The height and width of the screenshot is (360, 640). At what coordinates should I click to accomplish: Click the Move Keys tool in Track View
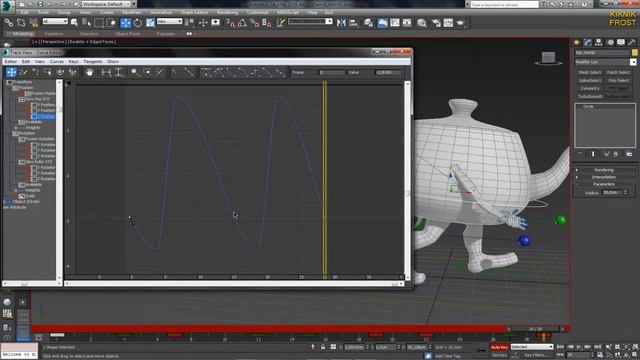coord(11,72)
